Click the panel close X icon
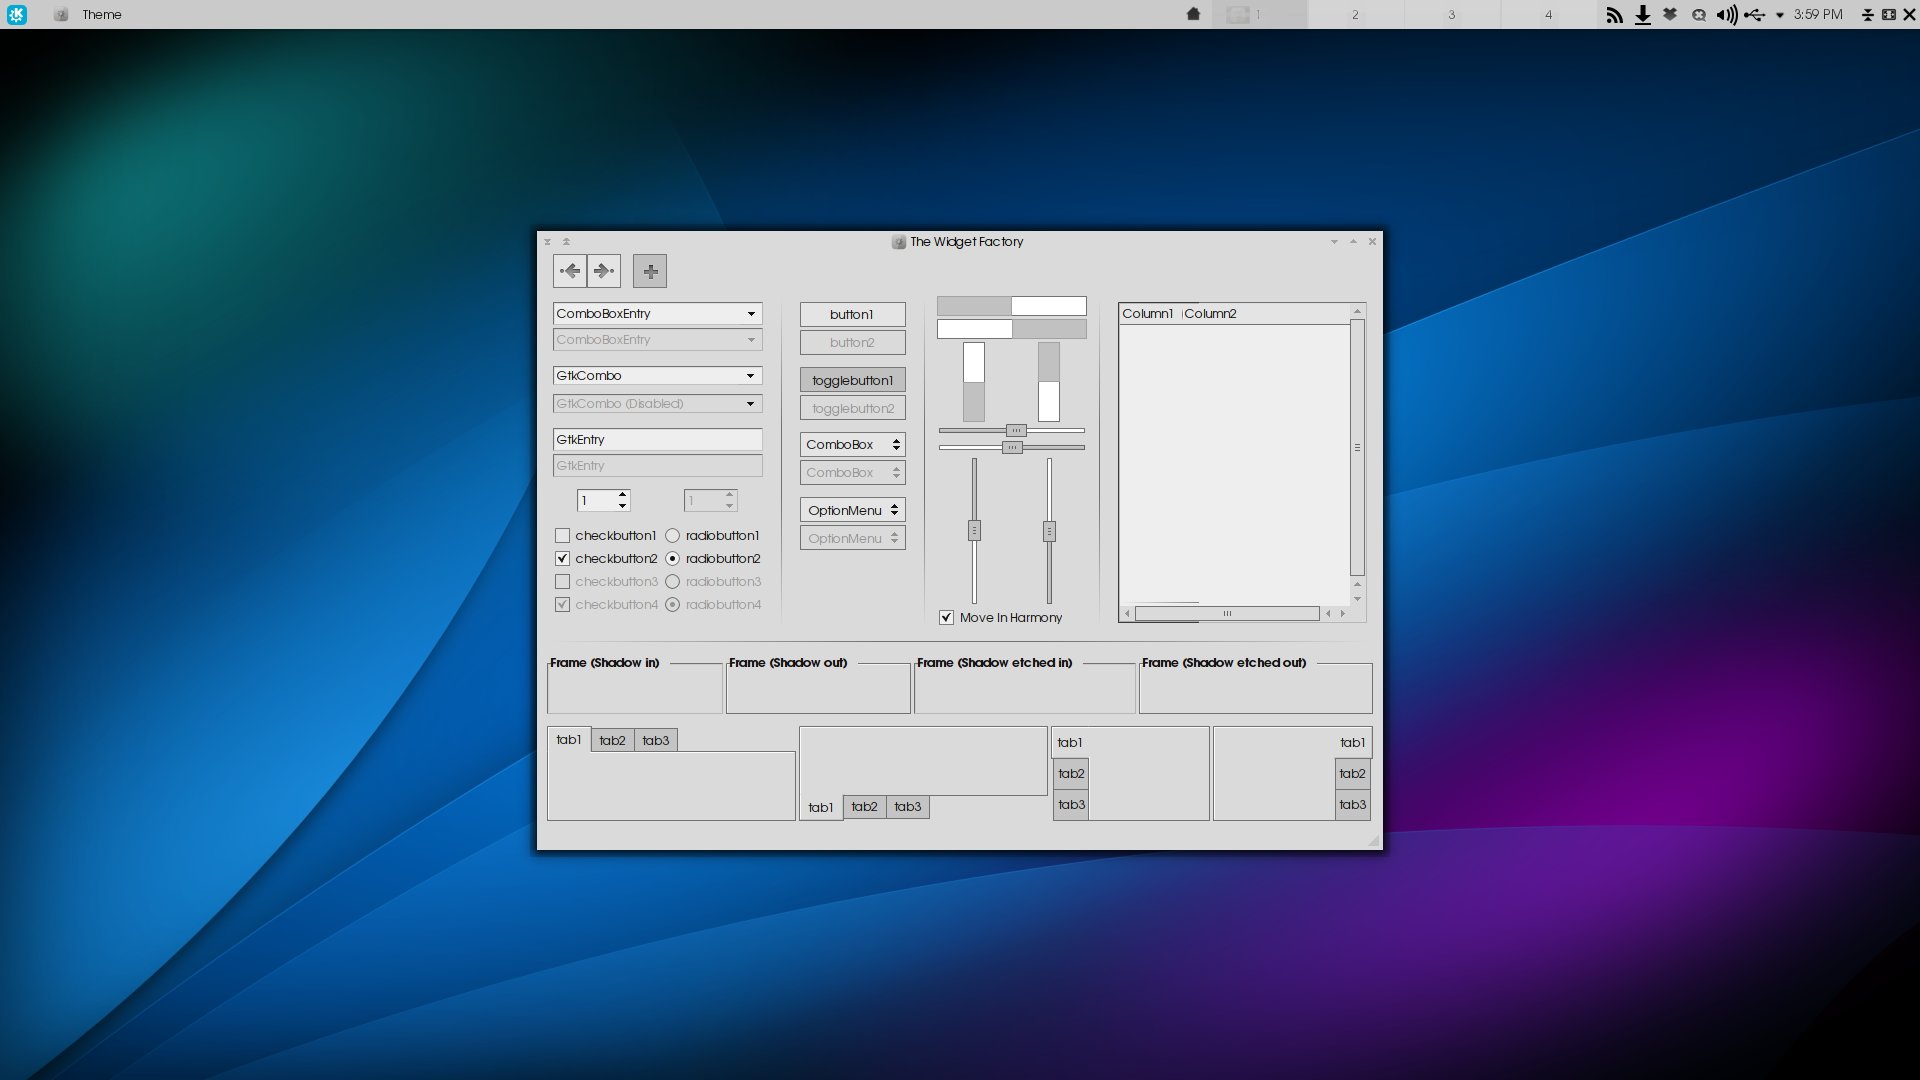Image resolution: width=1920 pixels, height=1080 pixels. 1909,15
